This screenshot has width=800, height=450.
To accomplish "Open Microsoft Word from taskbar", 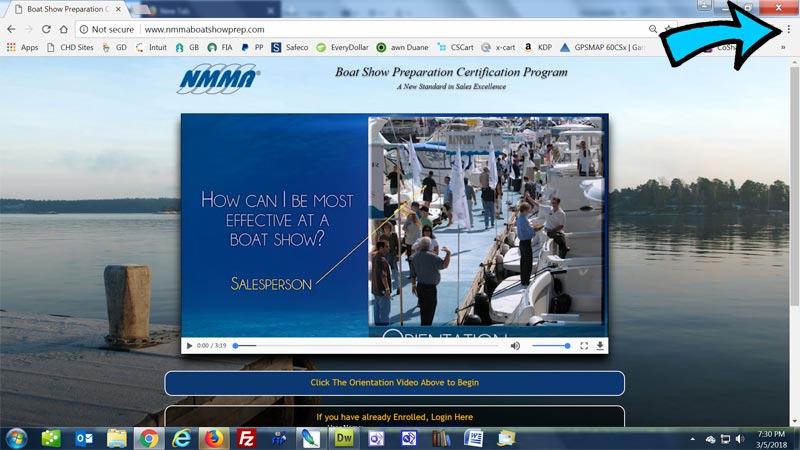I will tap(473, 438).
